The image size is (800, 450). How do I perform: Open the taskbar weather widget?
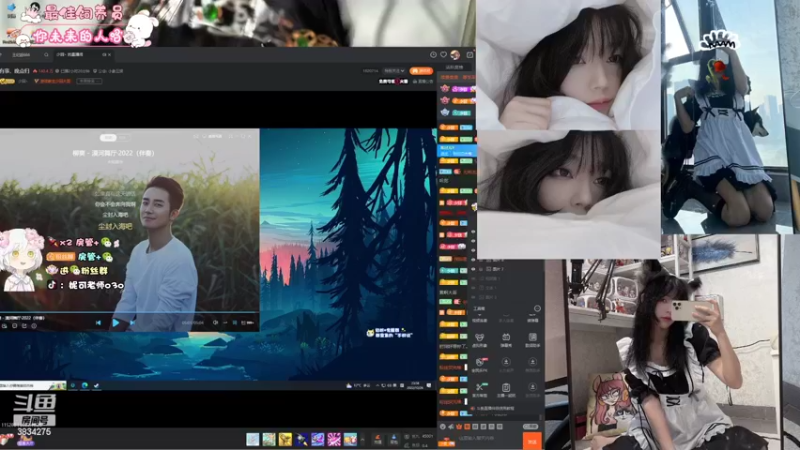pos(359,386)
